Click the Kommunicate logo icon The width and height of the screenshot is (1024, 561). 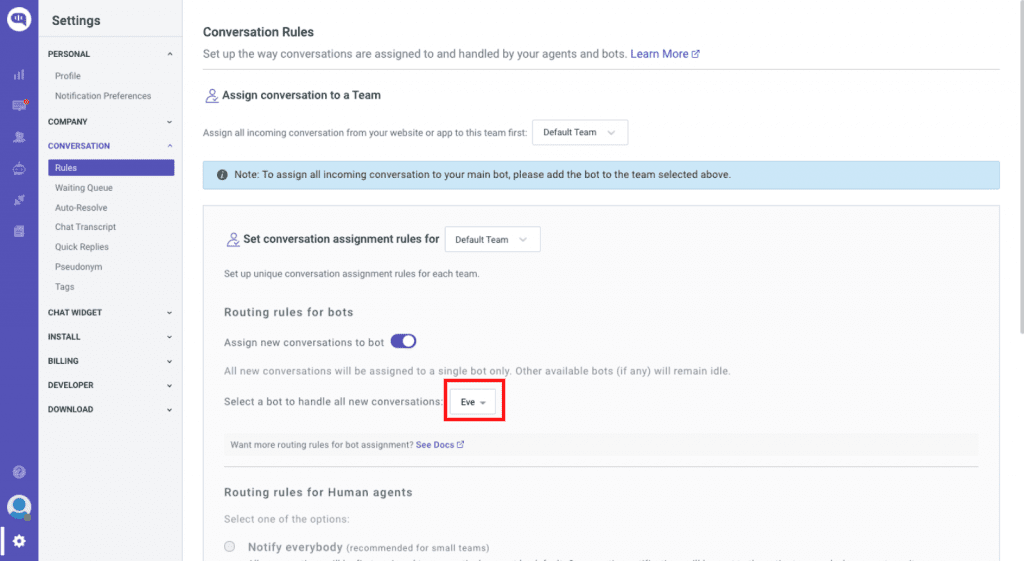(x=19, y=18)
